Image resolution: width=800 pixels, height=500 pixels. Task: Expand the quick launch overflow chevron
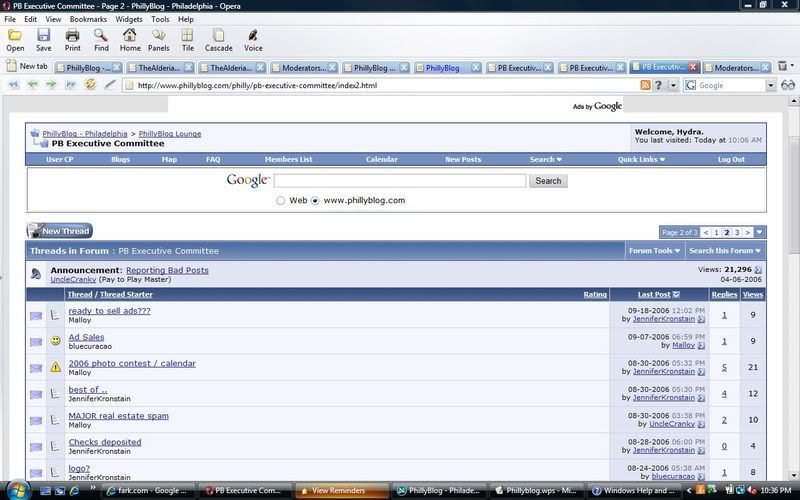[x=93, y=488]
